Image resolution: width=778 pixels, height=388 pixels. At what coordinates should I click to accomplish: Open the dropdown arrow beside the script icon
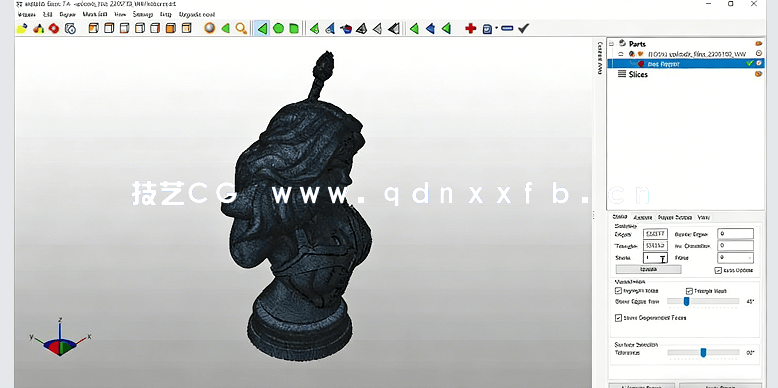tap(497, 29)
